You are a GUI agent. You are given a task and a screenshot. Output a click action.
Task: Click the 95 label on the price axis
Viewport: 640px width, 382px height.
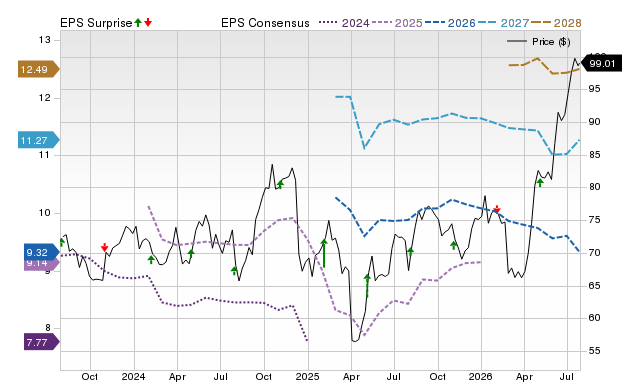(x=594, y=89)
